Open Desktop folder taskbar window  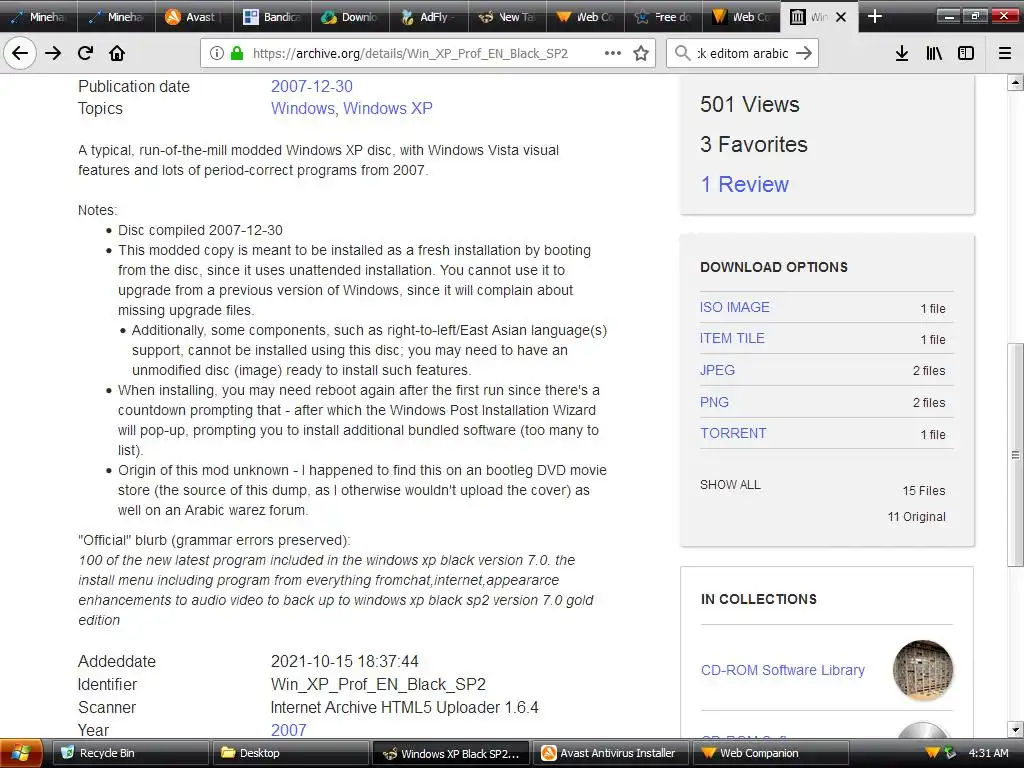pos(289,753)
